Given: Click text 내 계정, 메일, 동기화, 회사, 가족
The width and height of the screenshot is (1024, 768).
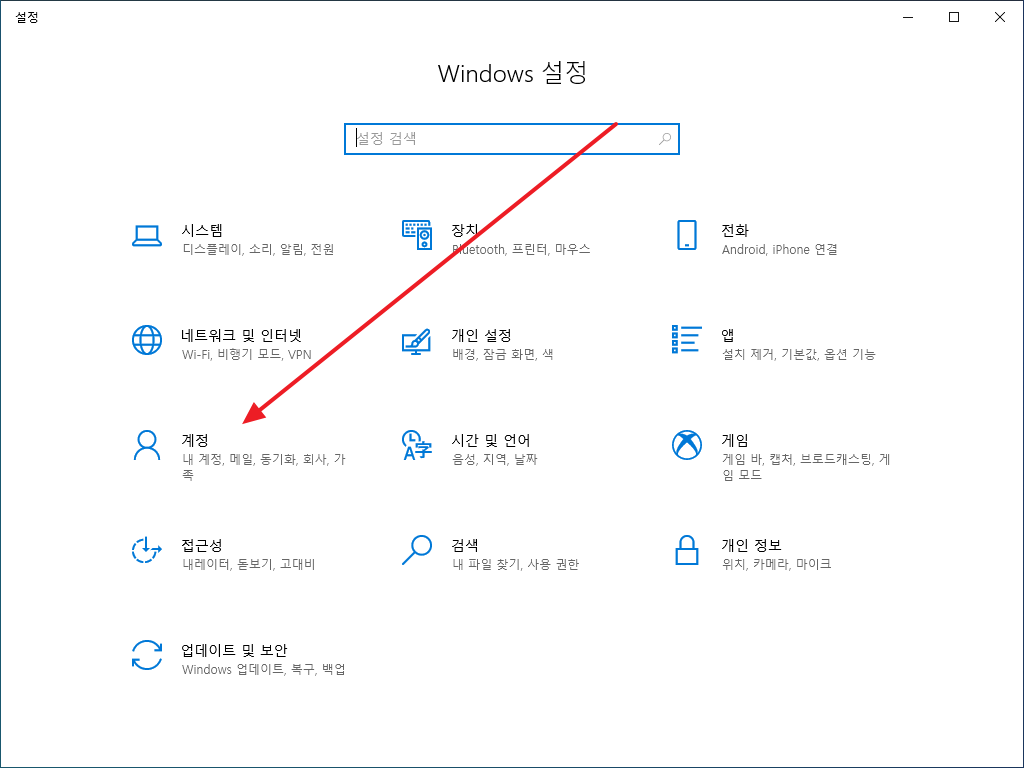Looking at the screenshot, I should coord(264,467).
